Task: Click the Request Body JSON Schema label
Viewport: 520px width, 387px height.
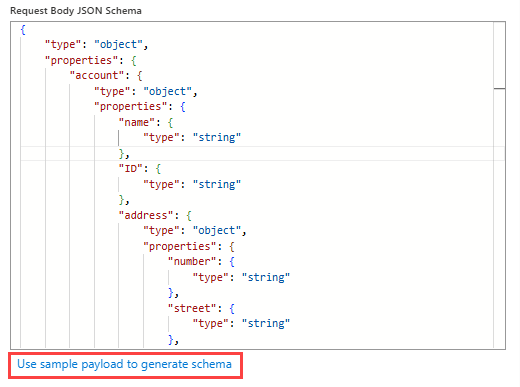Action: (76, 11)
